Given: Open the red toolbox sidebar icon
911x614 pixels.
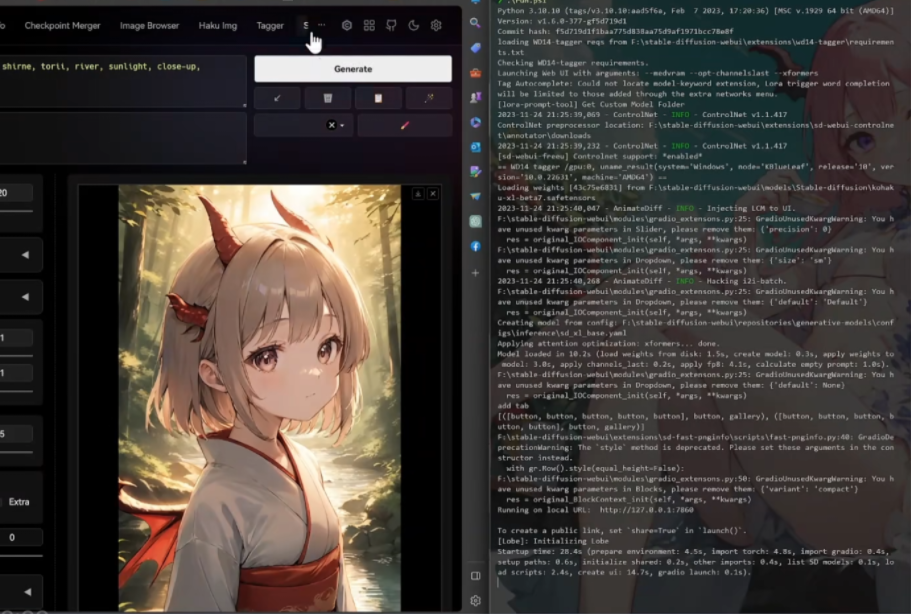Looking at the screenshot, I should coord(475,73).
